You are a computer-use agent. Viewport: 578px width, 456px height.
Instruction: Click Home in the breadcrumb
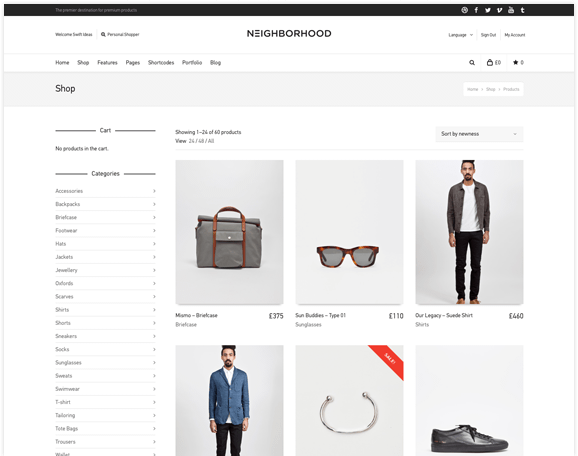[x=472, y=89]
